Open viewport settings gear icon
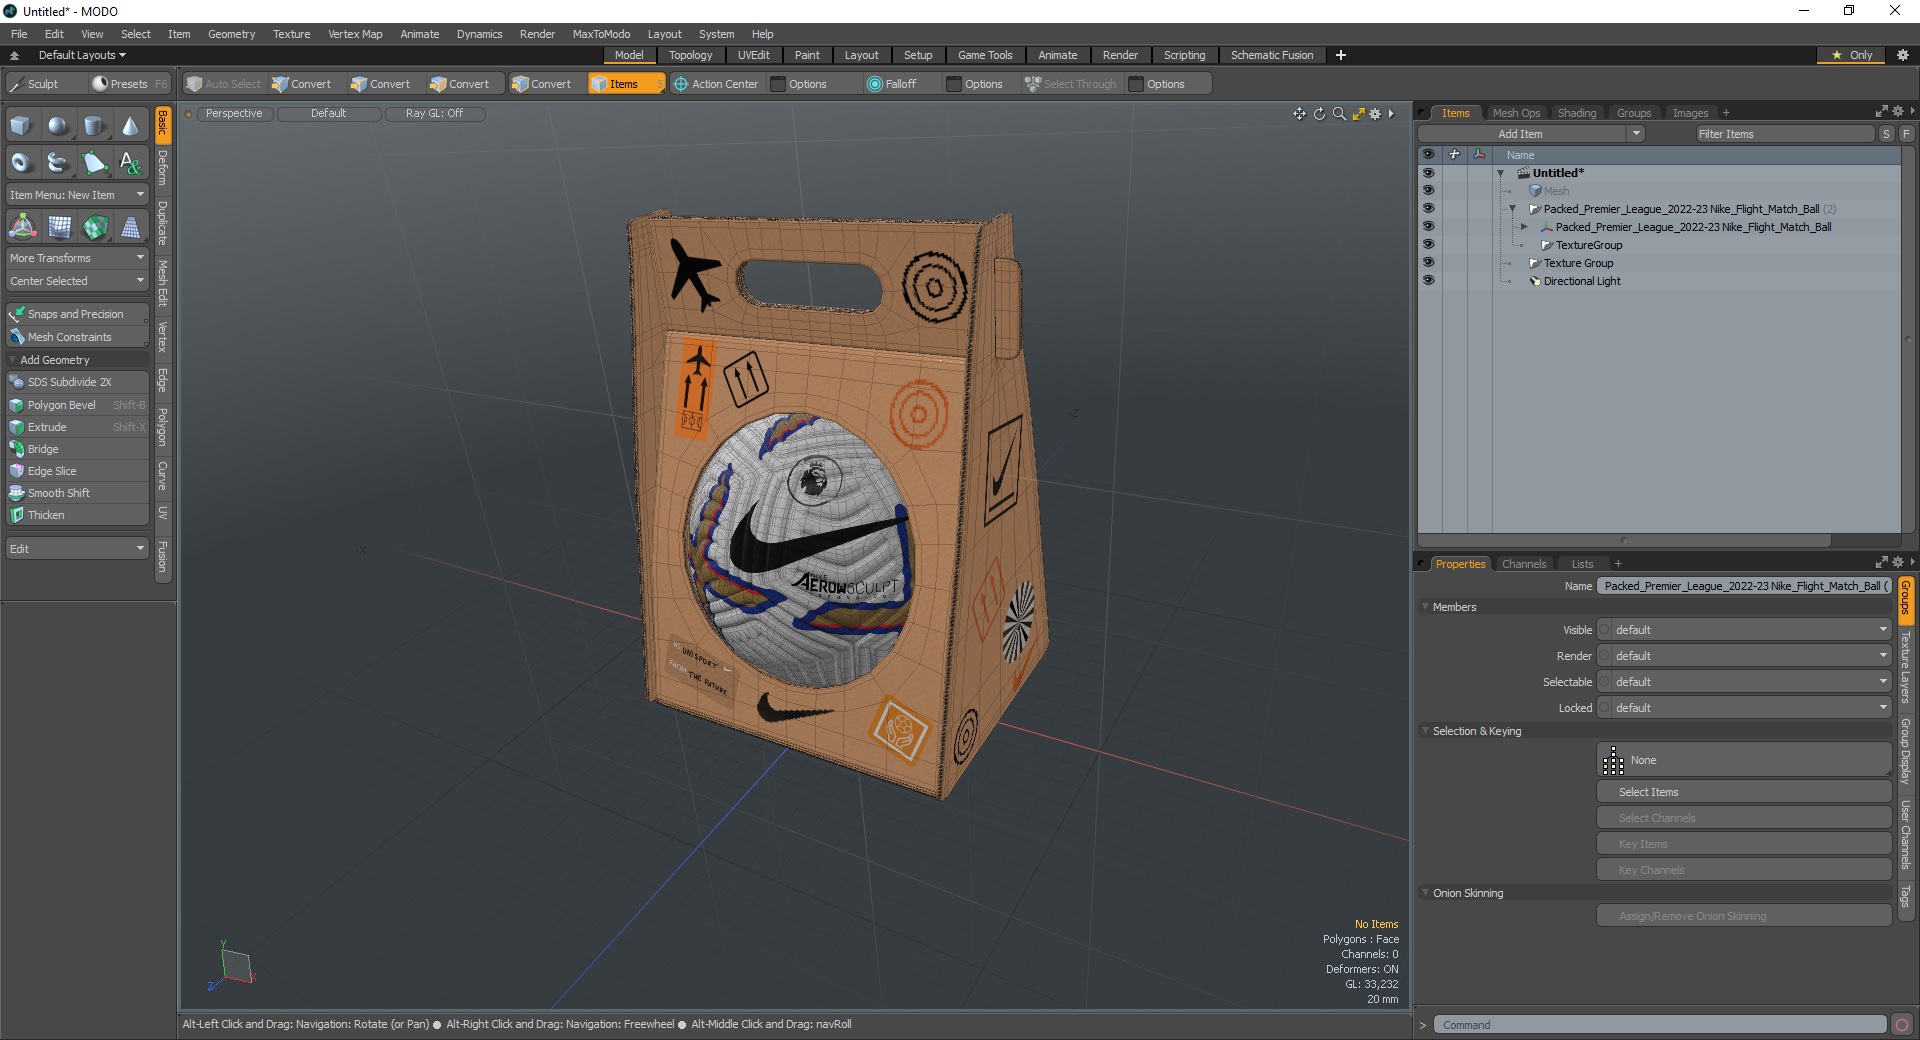Image resolution: width=1920 pixels, height=1040 pixels. (1375, 114)
